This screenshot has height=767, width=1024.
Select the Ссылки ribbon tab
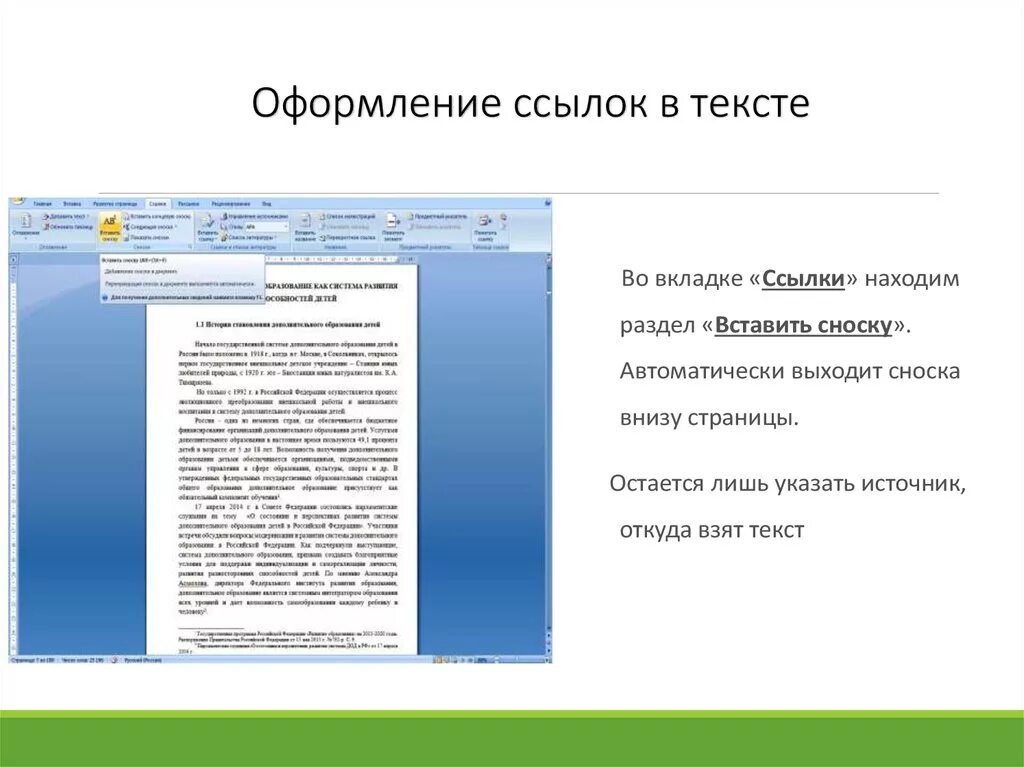157,204
